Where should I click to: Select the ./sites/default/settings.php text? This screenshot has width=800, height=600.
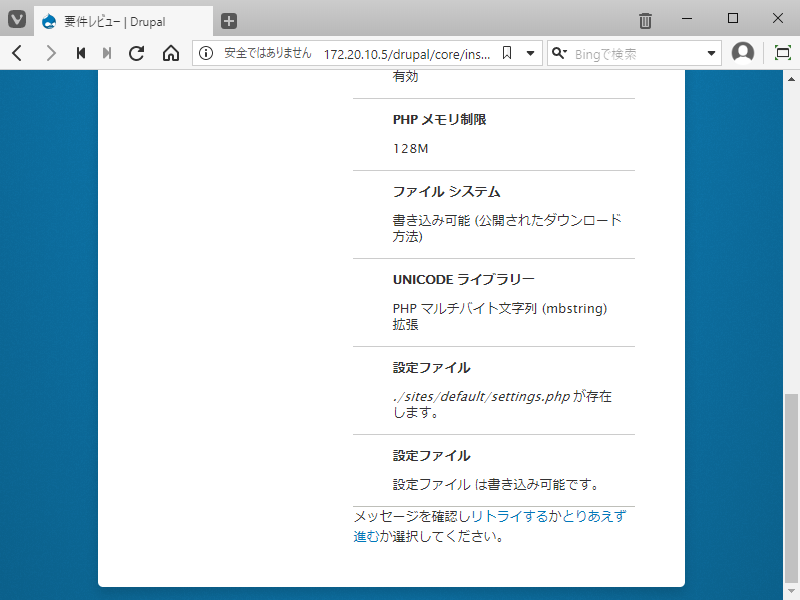point(481,396)
